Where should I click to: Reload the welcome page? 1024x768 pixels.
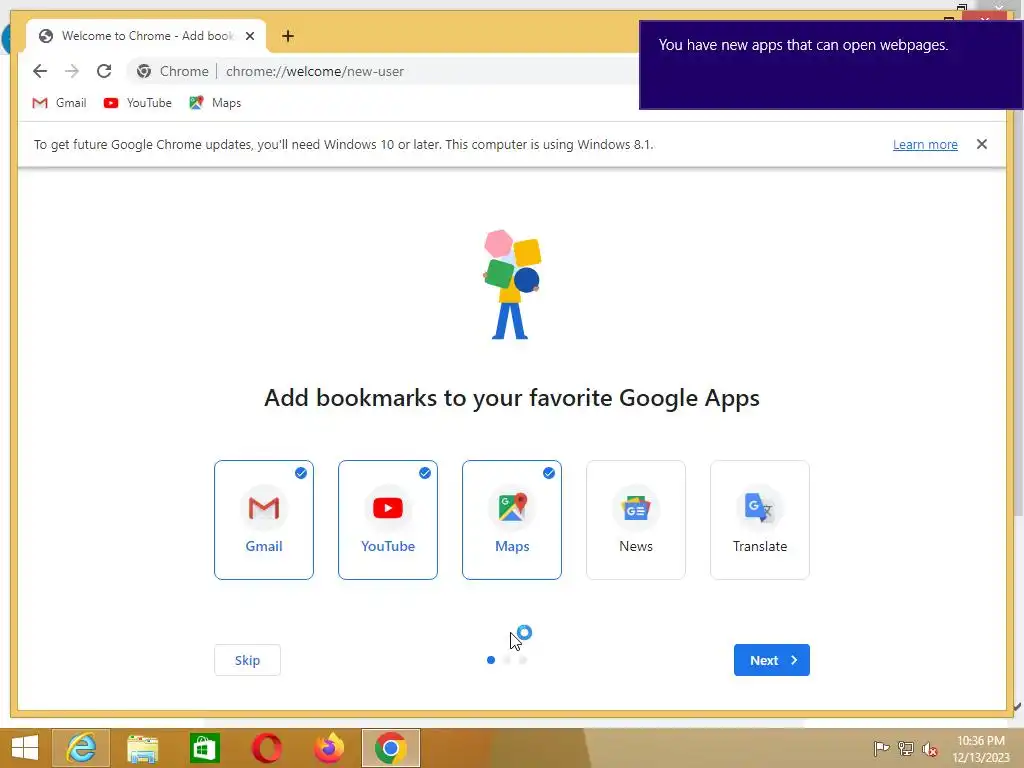click(104, 71)
